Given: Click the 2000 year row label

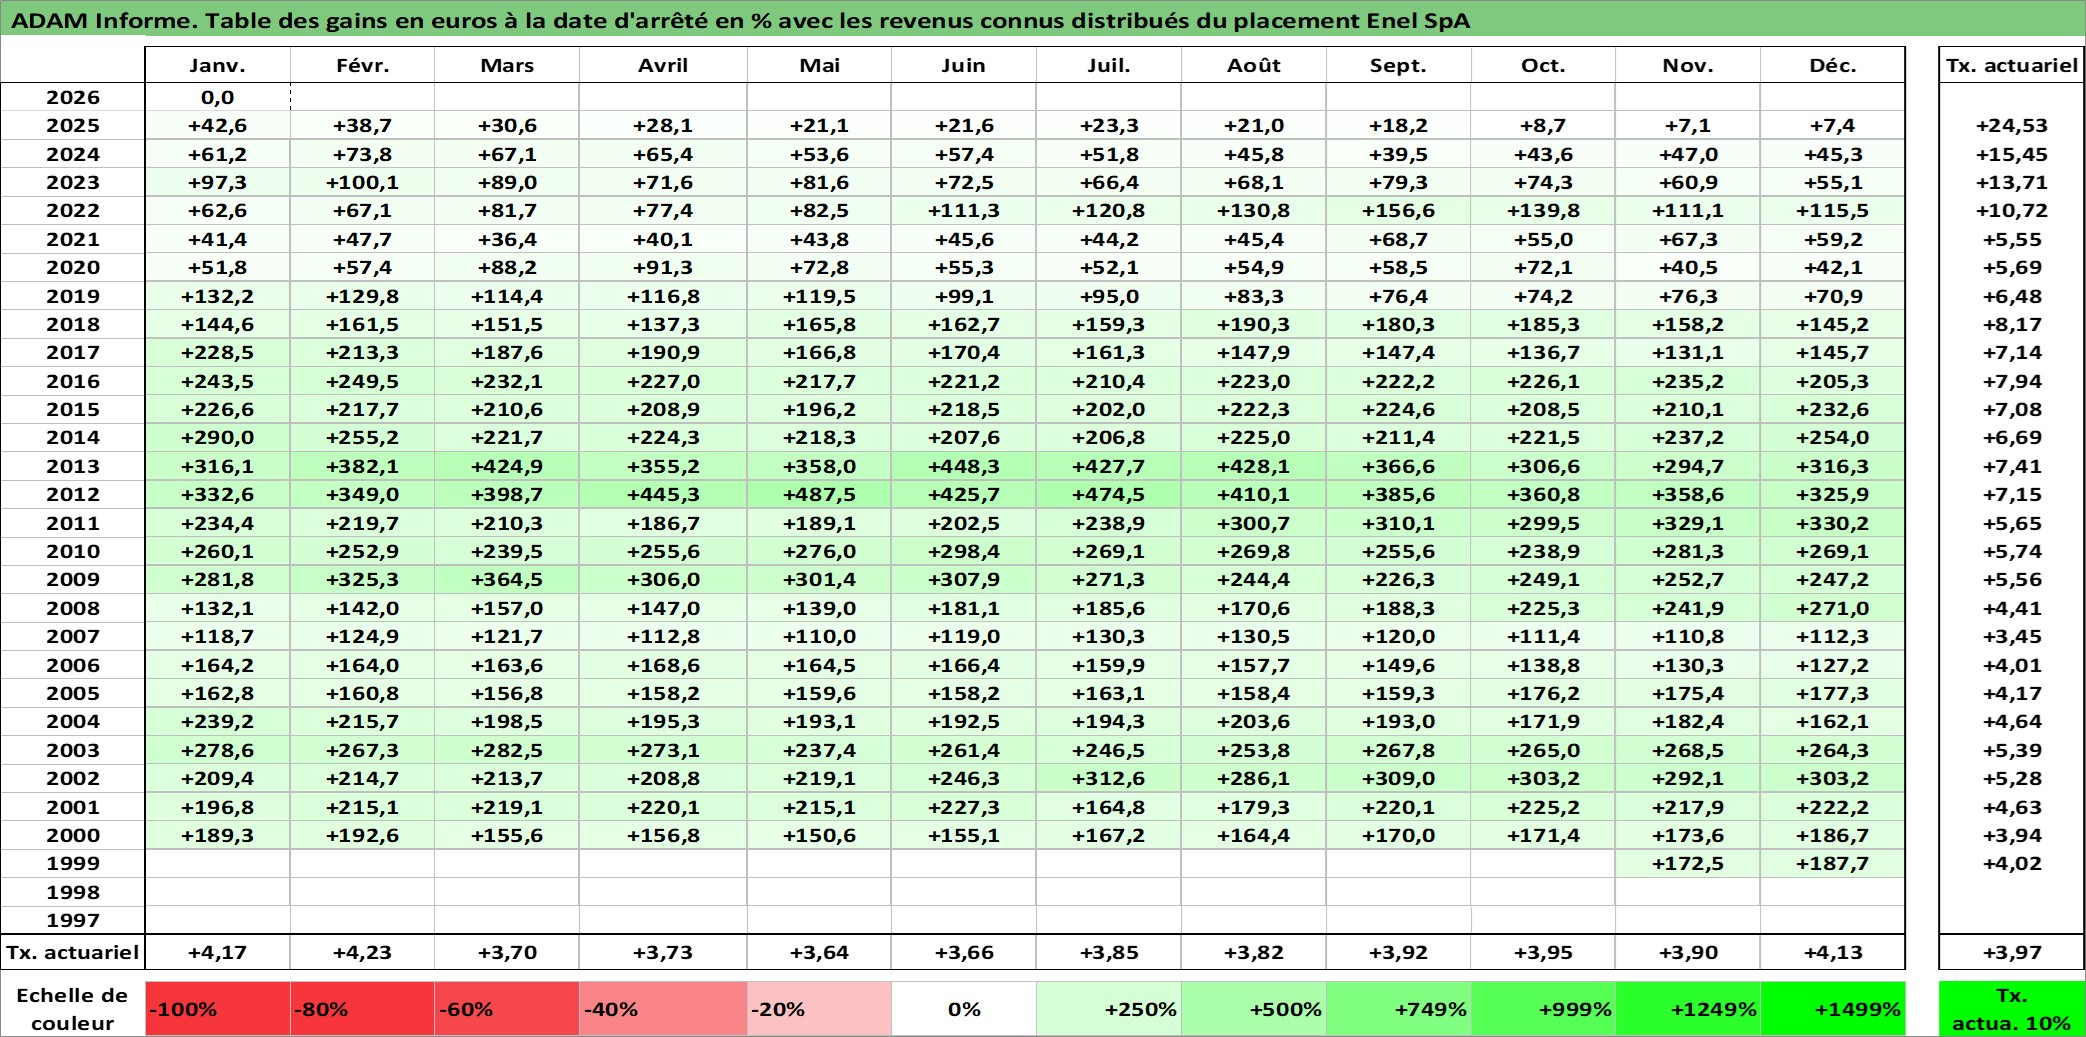Looking at the screenshot, I should (73, 835).
